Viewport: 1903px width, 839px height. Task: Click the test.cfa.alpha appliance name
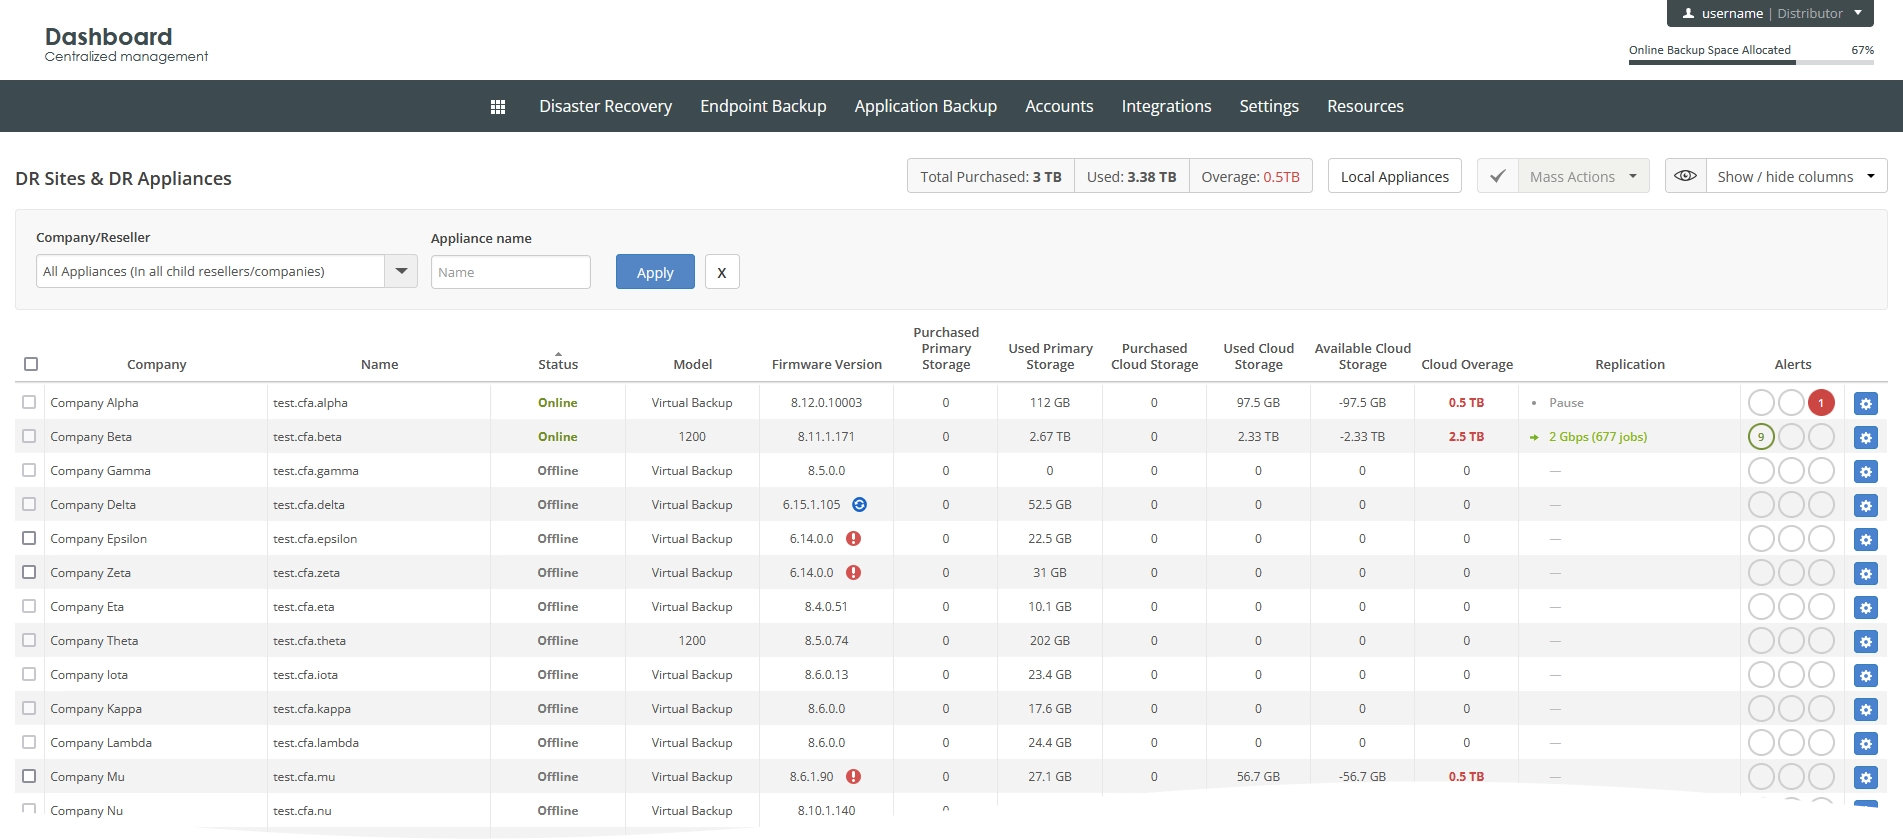point(310,403)
